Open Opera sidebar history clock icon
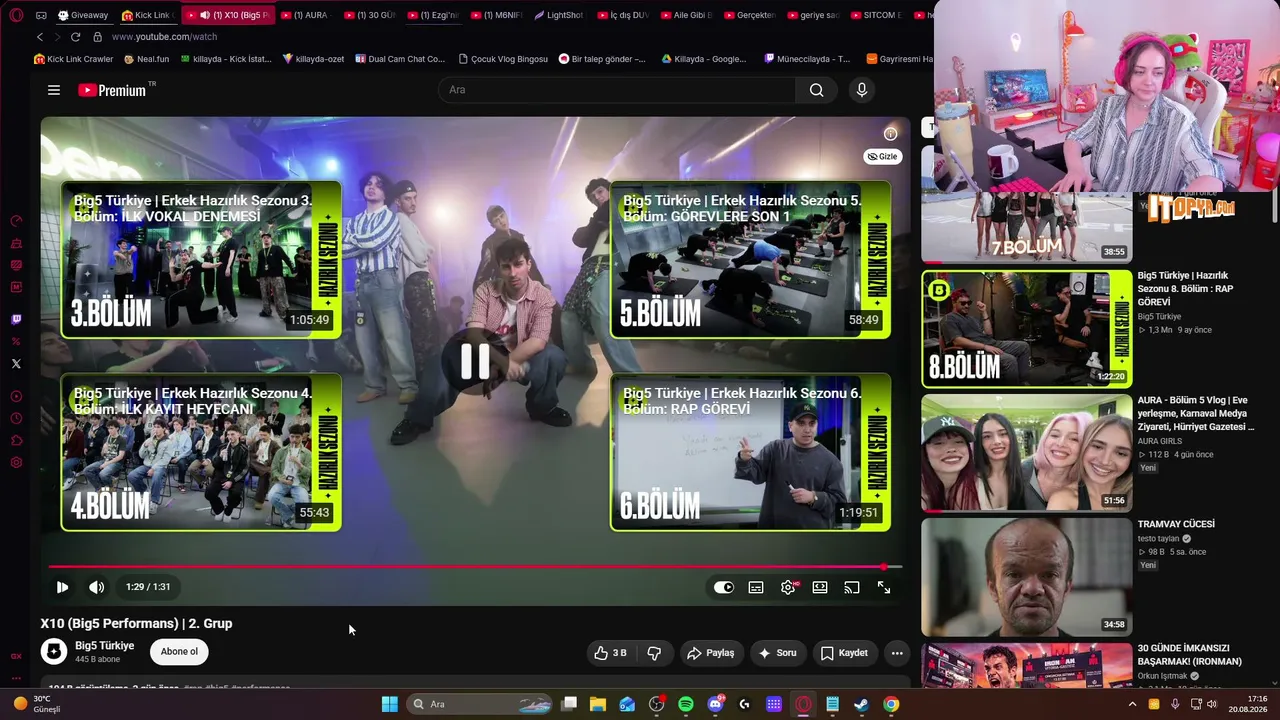 click(x=16, y=418)
